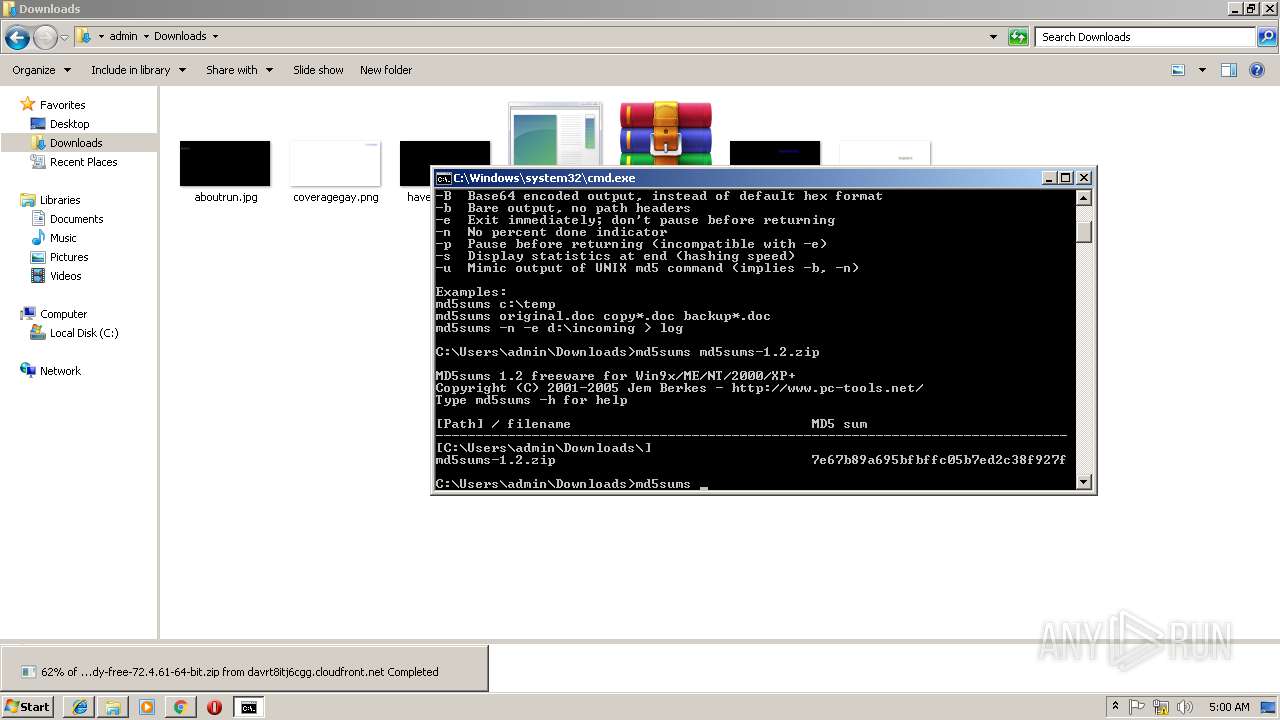Select the coveragegay.png thumbnail

[335, 164]
